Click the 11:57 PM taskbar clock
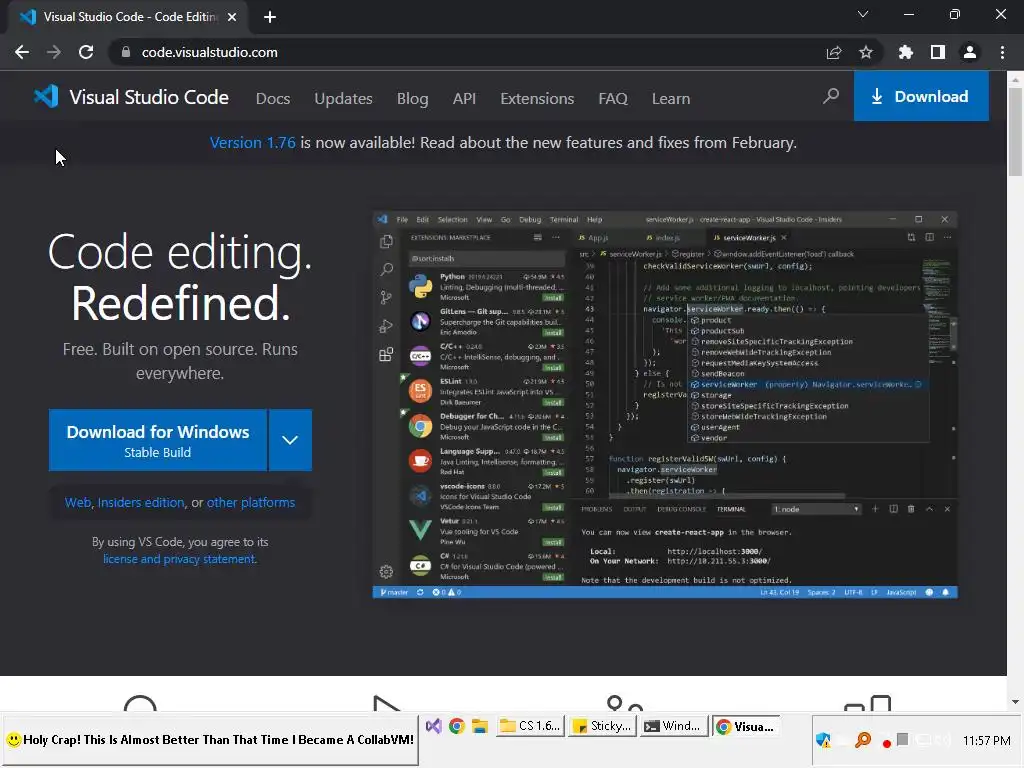1024x768 pixels. 987,741
